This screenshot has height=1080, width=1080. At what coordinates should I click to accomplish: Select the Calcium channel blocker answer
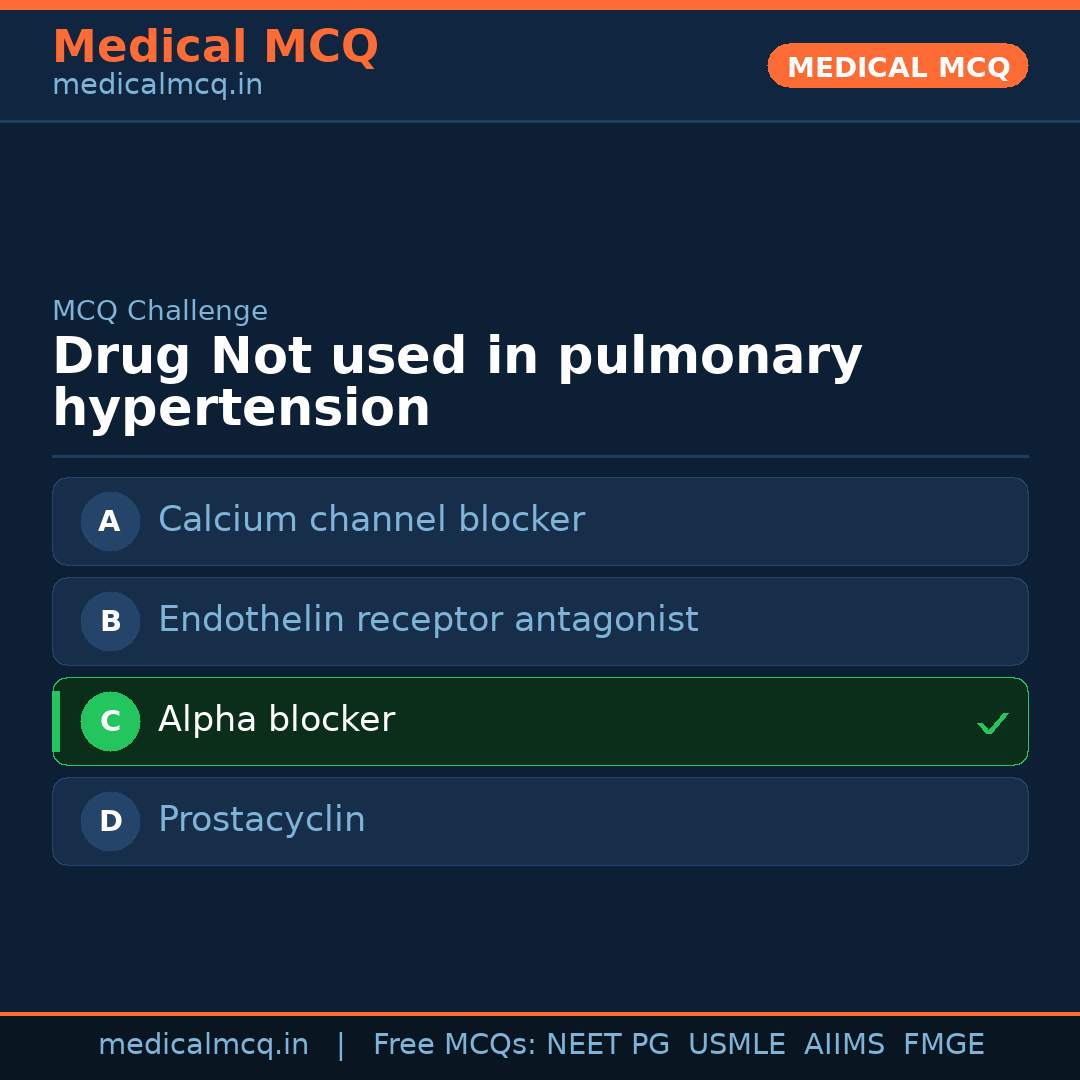pos(371,520)
